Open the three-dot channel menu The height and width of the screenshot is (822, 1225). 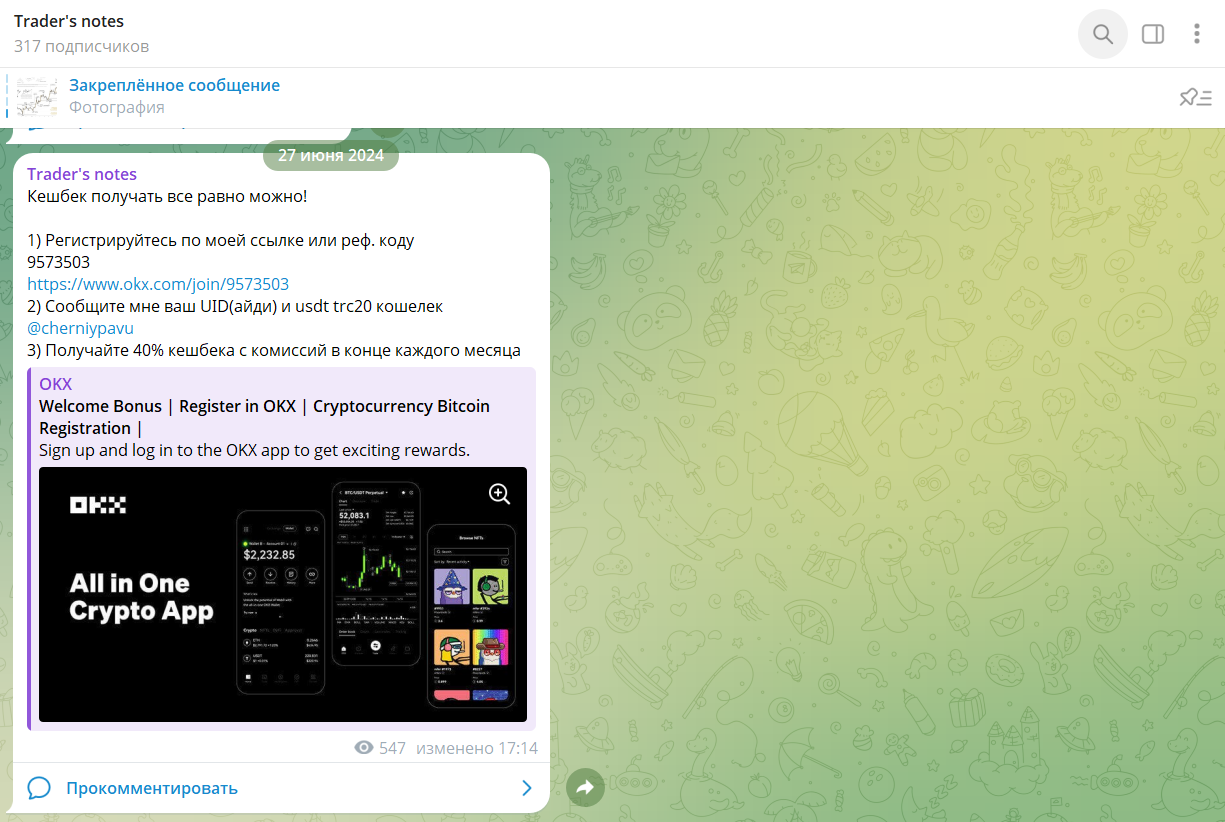click(1197, 34)
